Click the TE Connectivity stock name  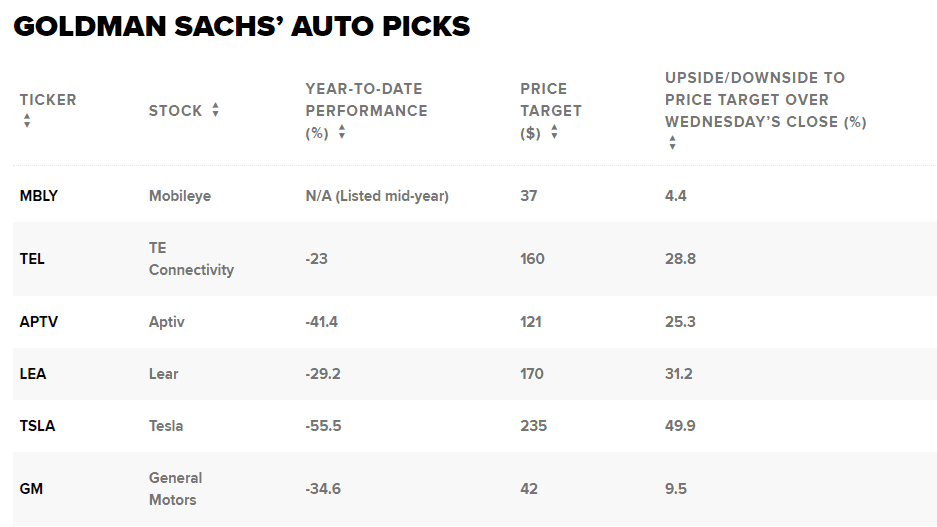pos(191,259)
